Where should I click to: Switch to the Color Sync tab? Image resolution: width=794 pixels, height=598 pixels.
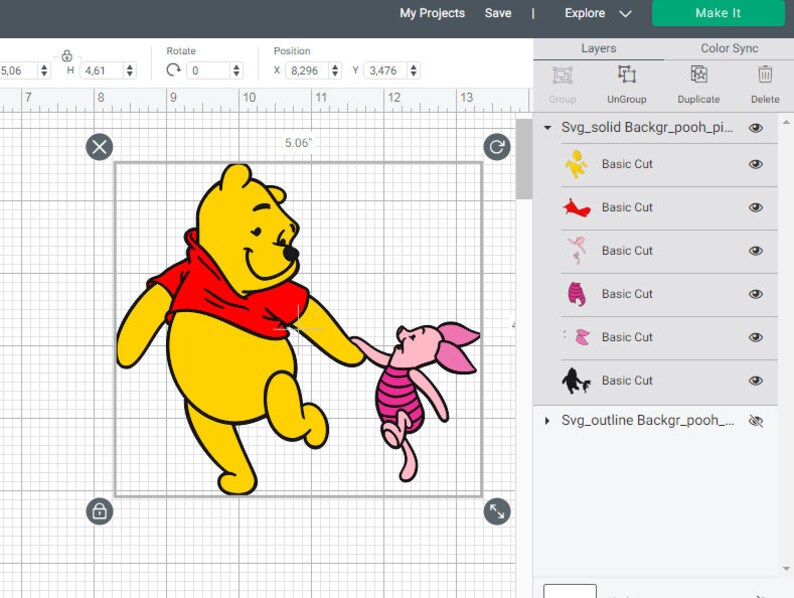click(729, 49)
